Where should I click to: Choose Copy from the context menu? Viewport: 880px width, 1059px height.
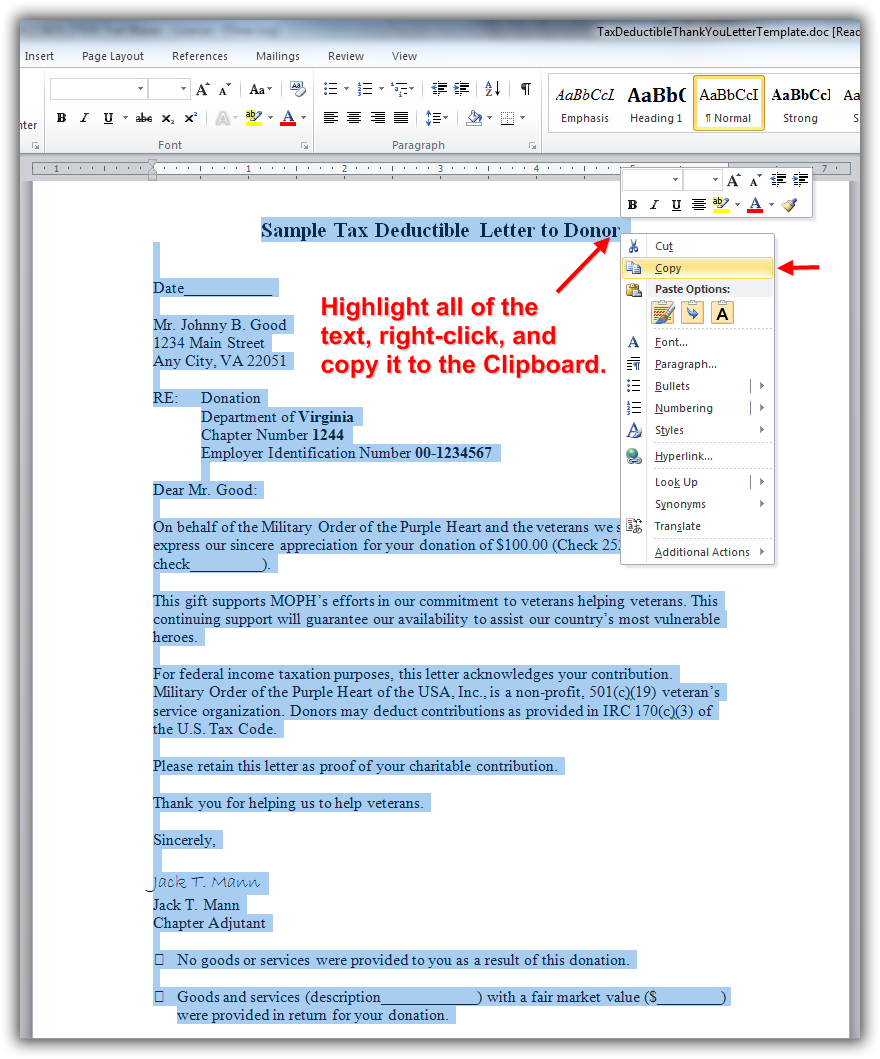point(668,268)
